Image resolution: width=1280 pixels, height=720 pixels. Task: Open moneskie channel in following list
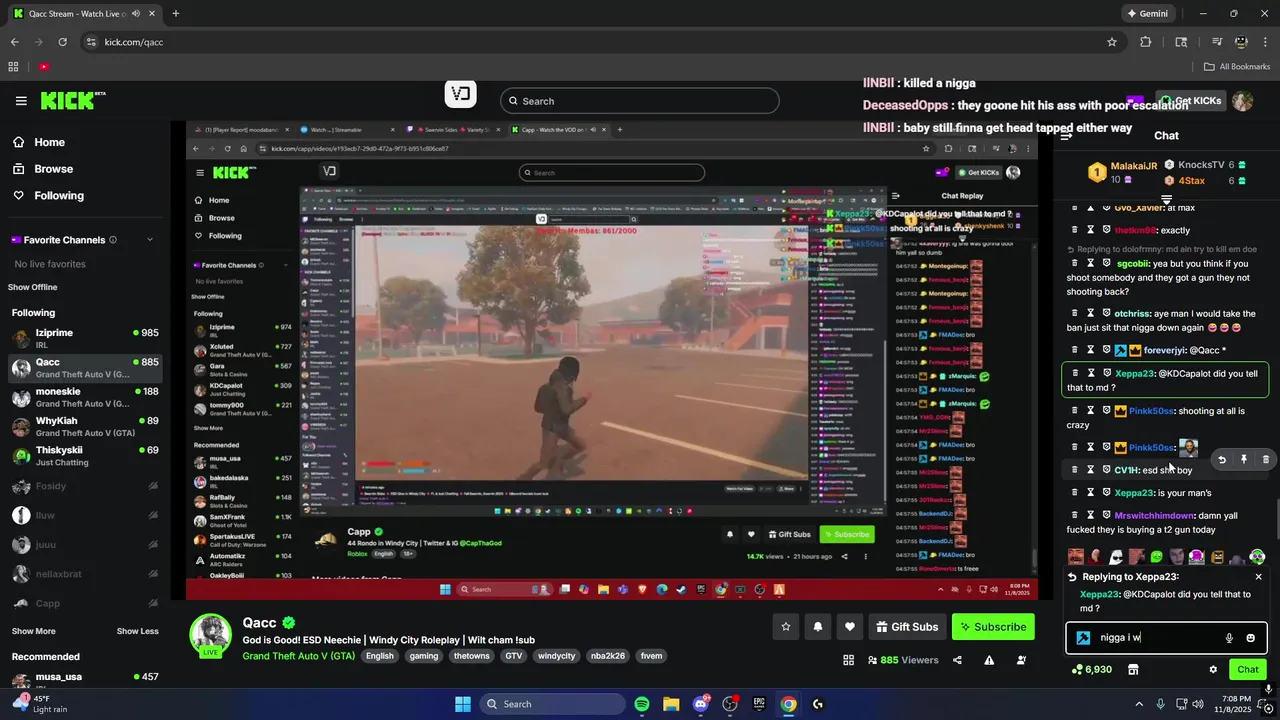tap(85, 397)
